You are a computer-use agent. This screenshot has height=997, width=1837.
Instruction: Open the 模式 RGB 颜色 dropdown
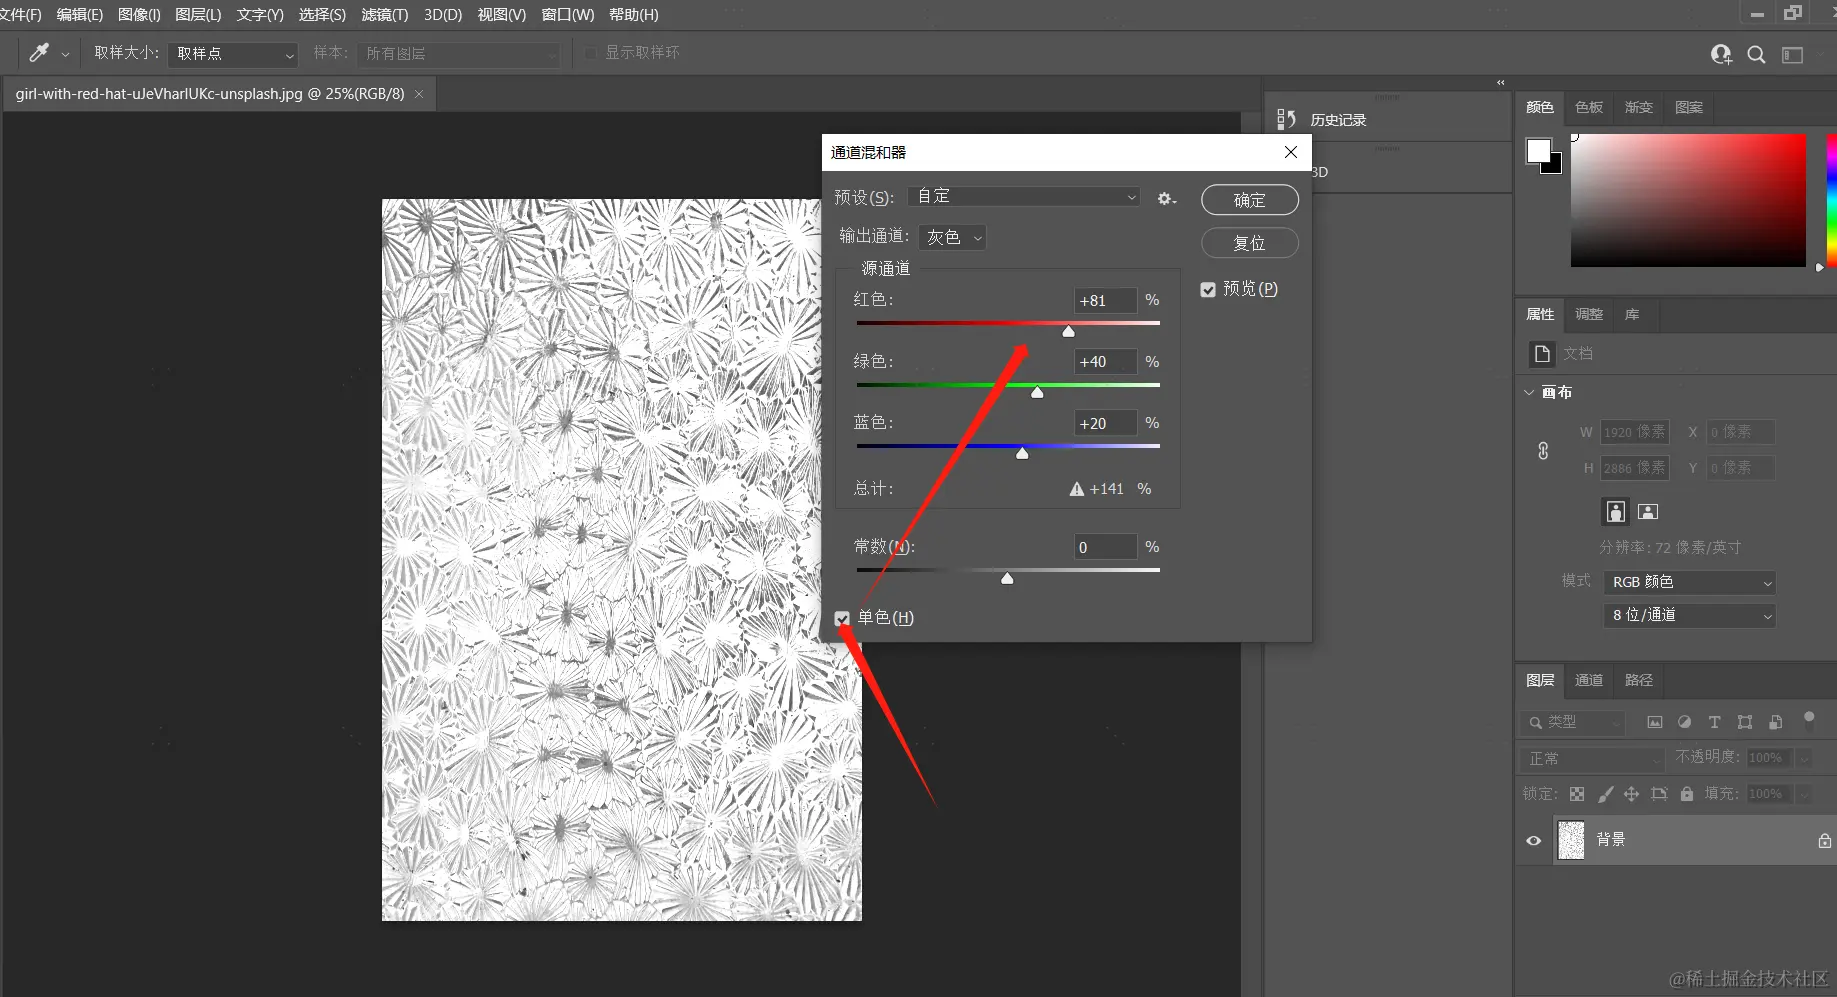[1689, 583]
